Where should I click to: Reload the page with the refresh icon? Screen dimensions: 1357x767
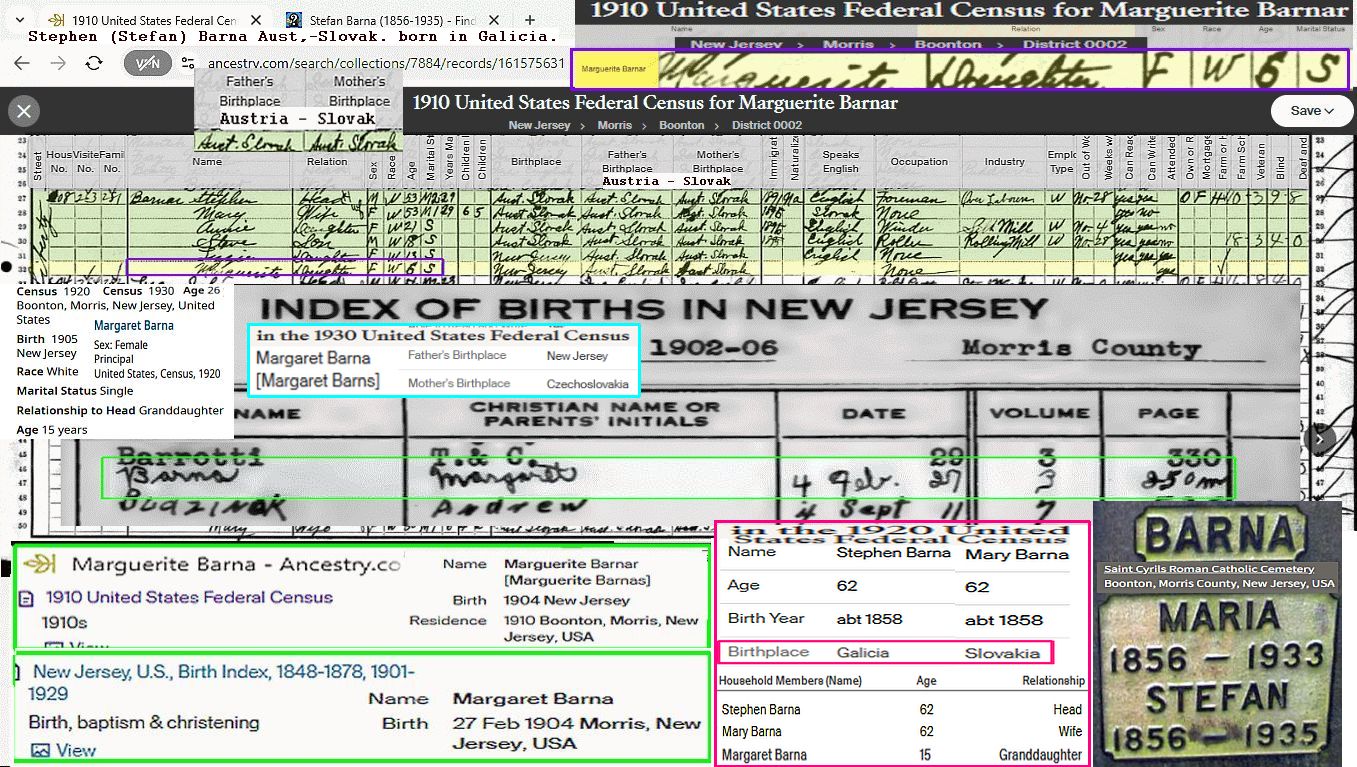click(x=94, y=63)
